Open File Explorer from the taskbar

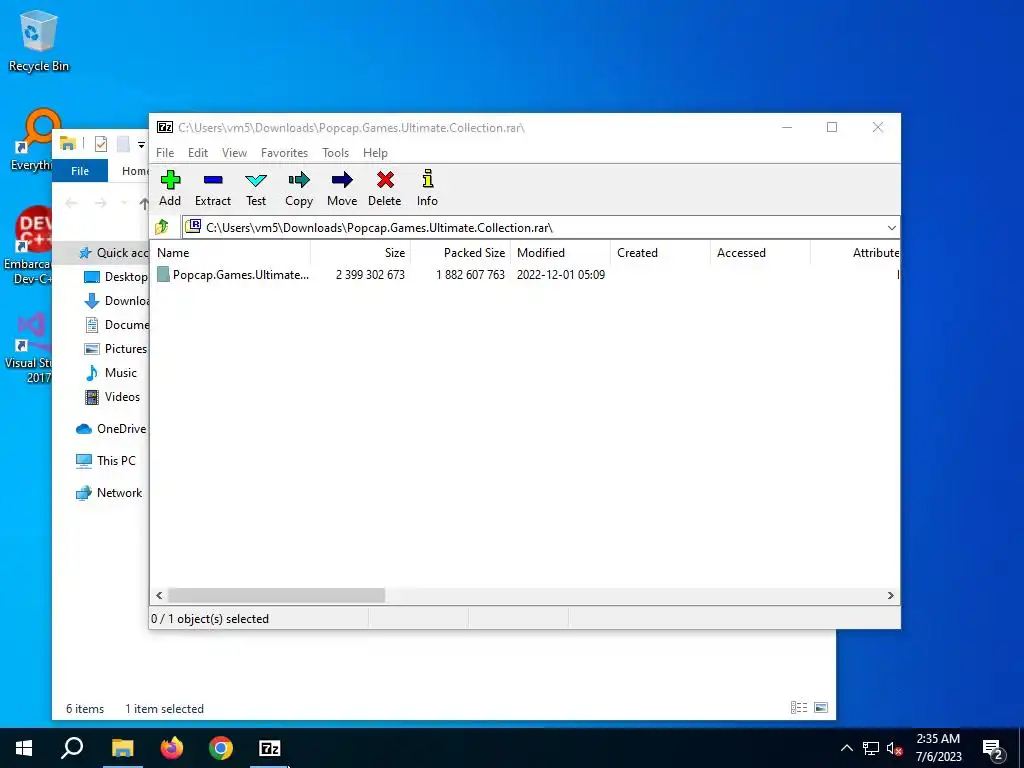pyautogui.click(x=122, y=748)
